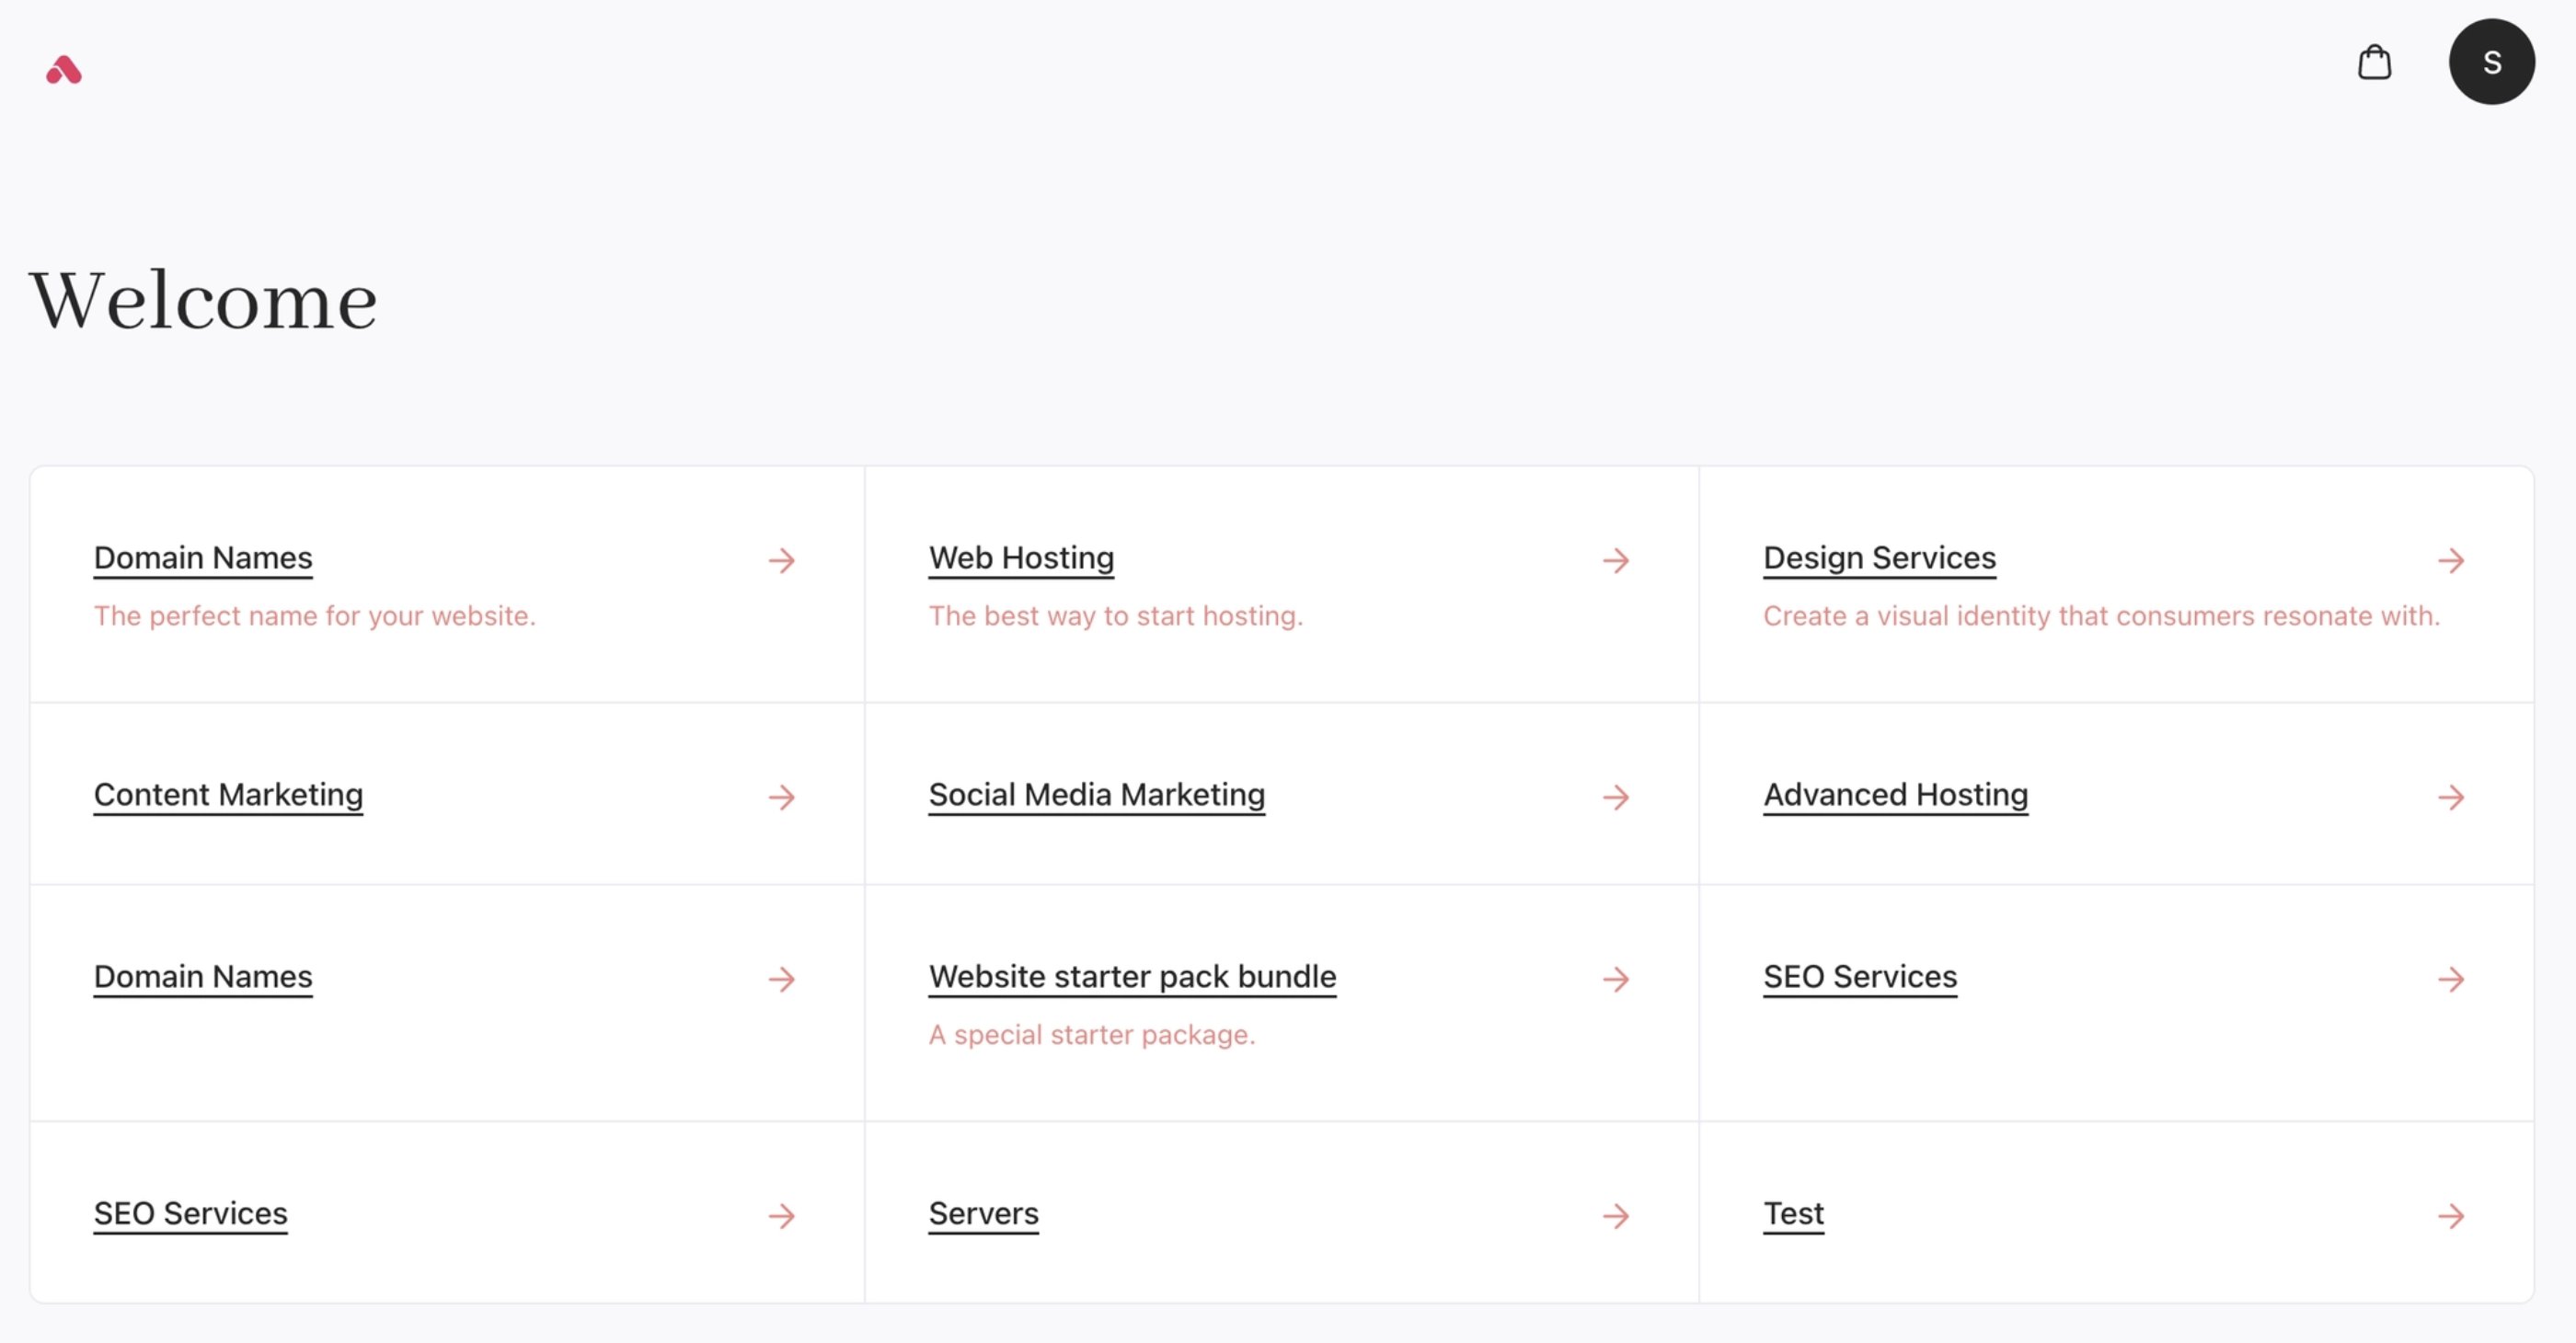
Task: Click the arrow beside bottom-row SEO Services
Action: point(782,1216)
